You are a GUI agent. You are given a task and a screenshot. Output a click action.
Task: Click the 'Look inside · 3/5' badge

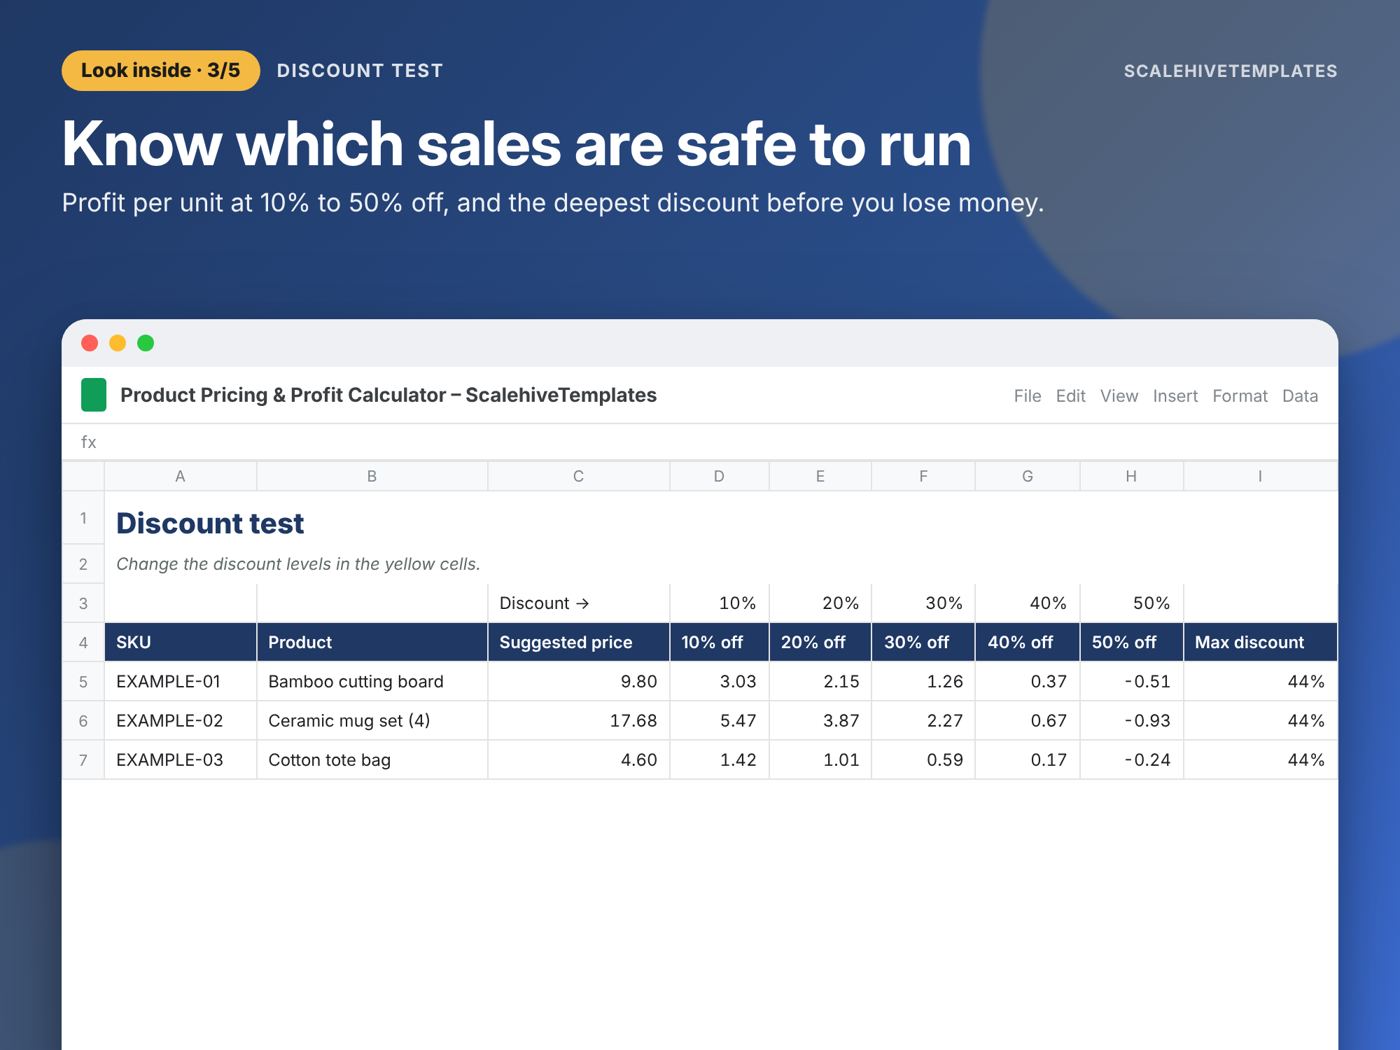point(161,71)
